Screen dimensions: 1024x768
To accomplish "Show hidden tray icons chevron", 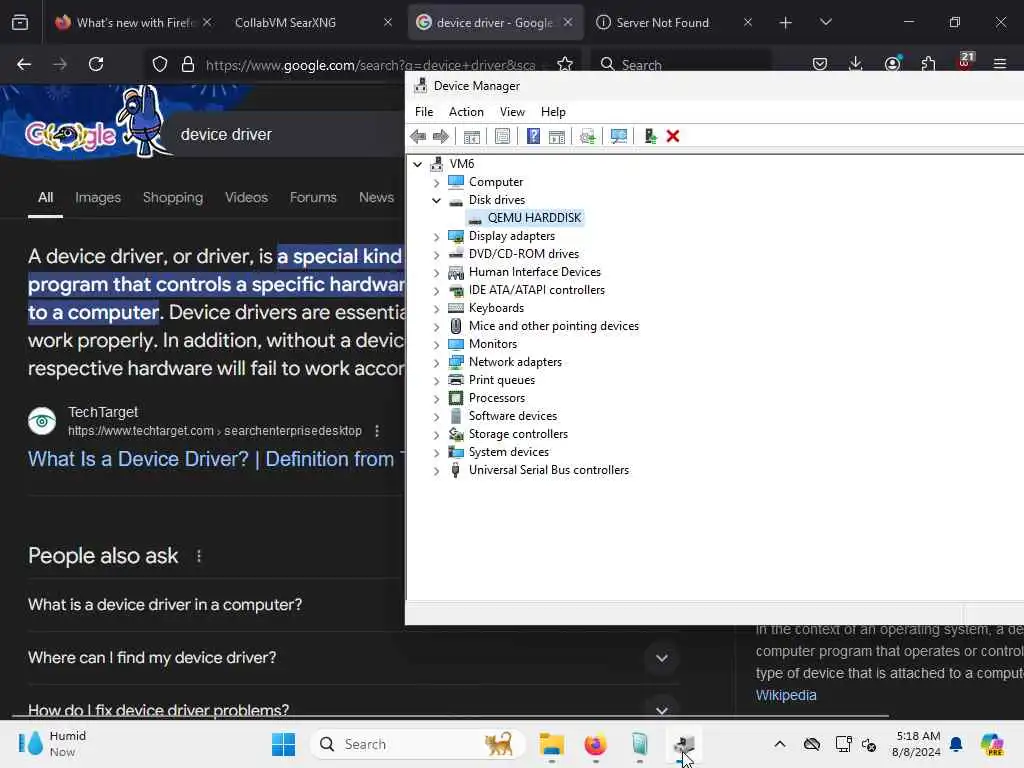I will (x=780, y=744).
